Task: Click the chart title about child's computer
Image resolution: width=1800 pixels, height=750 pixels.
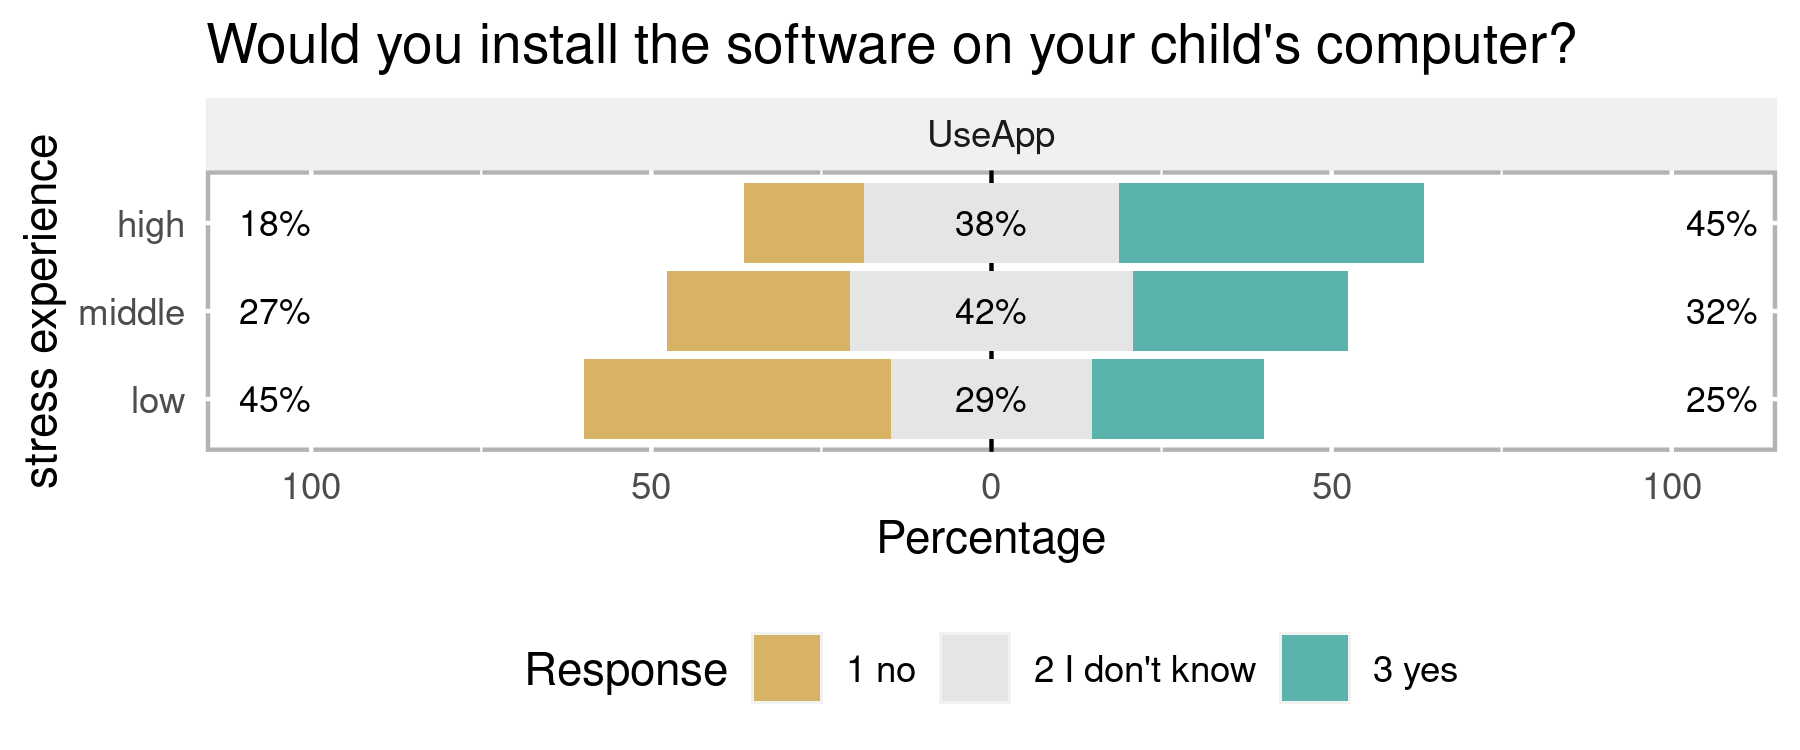Action: [891, 45]
